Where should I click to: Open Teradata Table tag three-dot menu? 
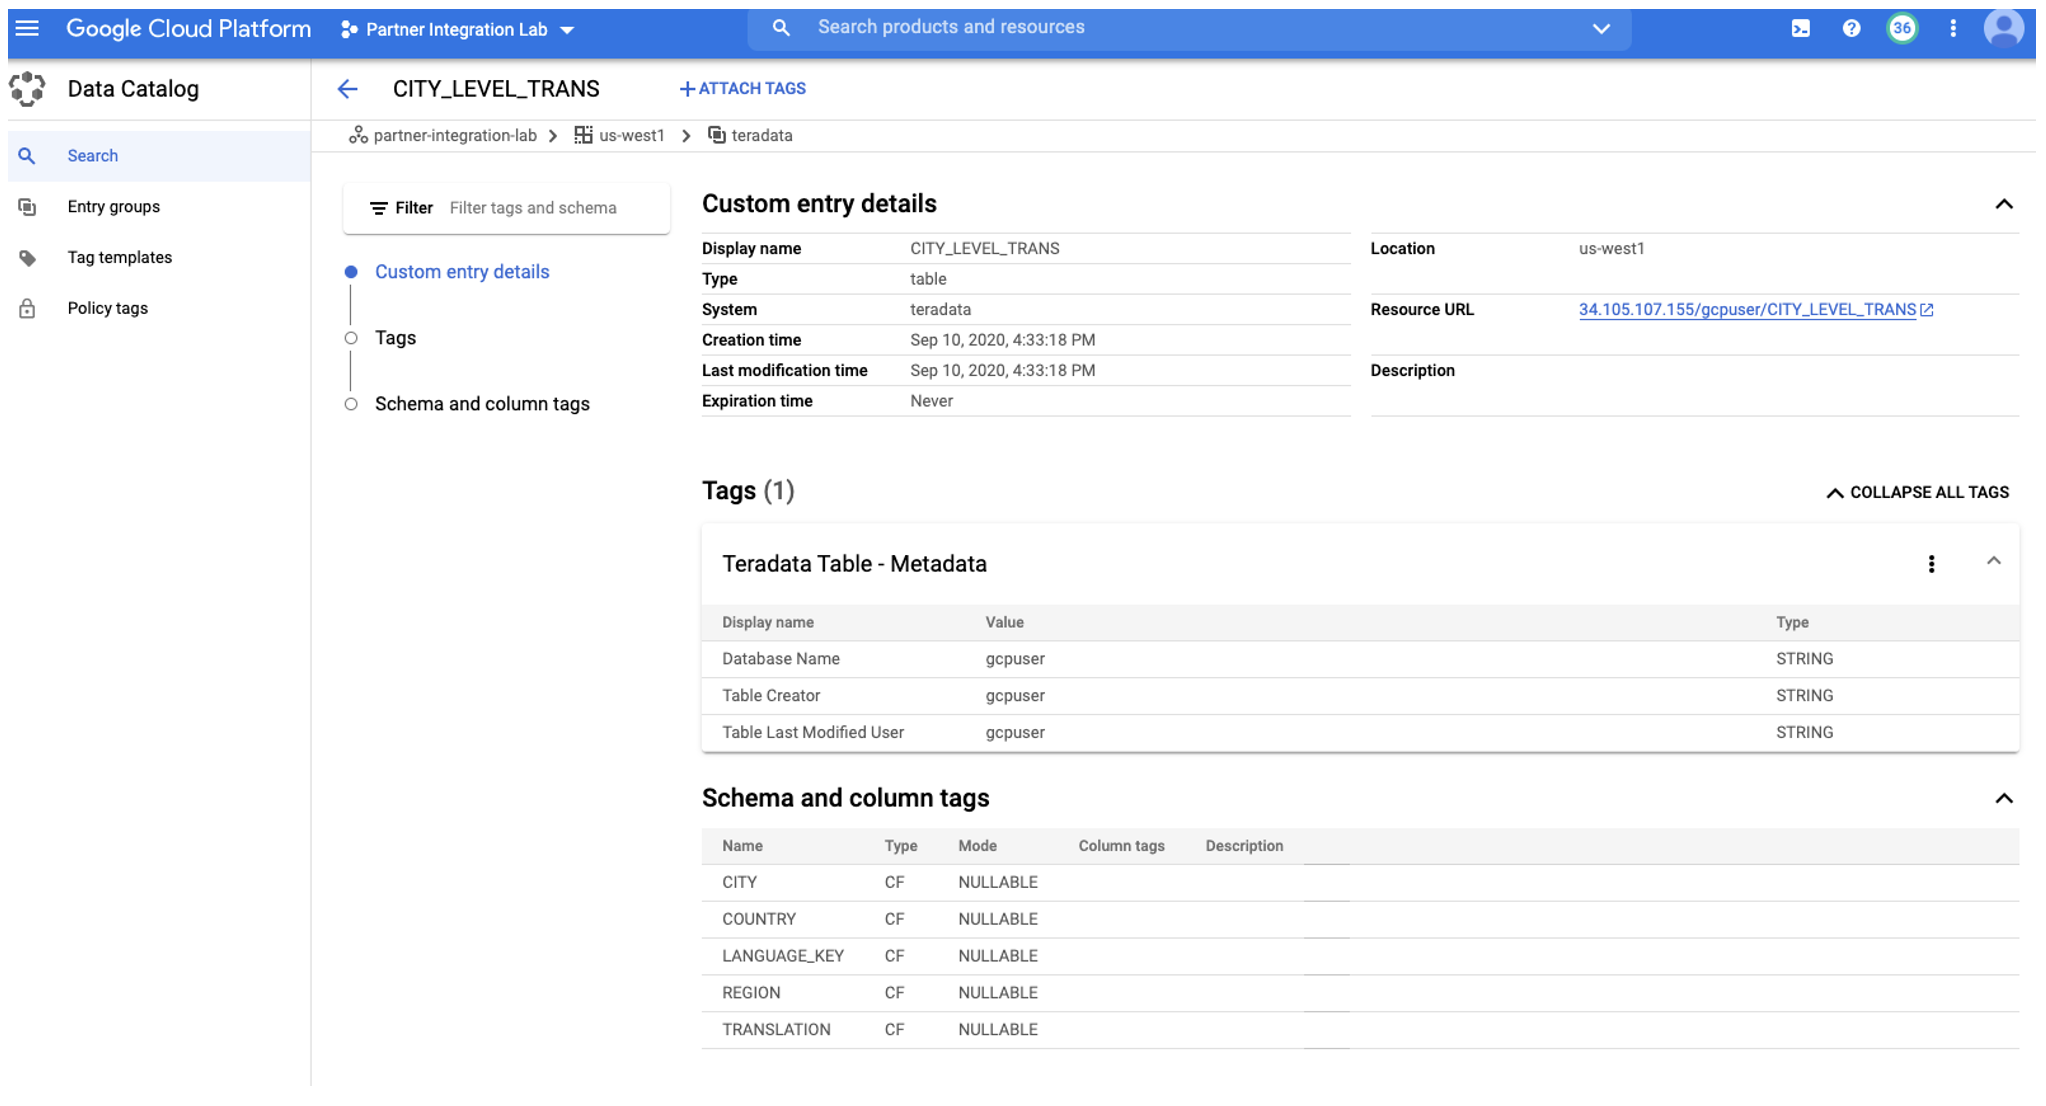tap(1931, 564)
